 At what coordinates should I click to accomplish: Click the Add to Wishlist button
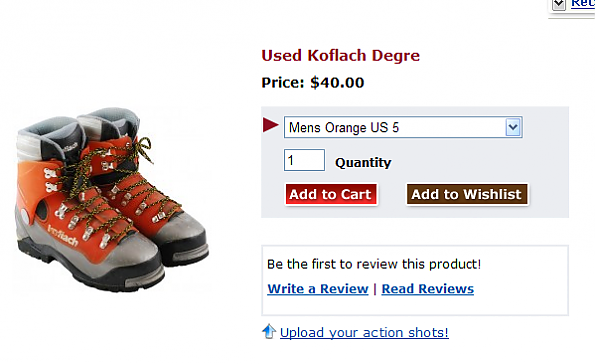pyautogui.click(x=467, y=194)
